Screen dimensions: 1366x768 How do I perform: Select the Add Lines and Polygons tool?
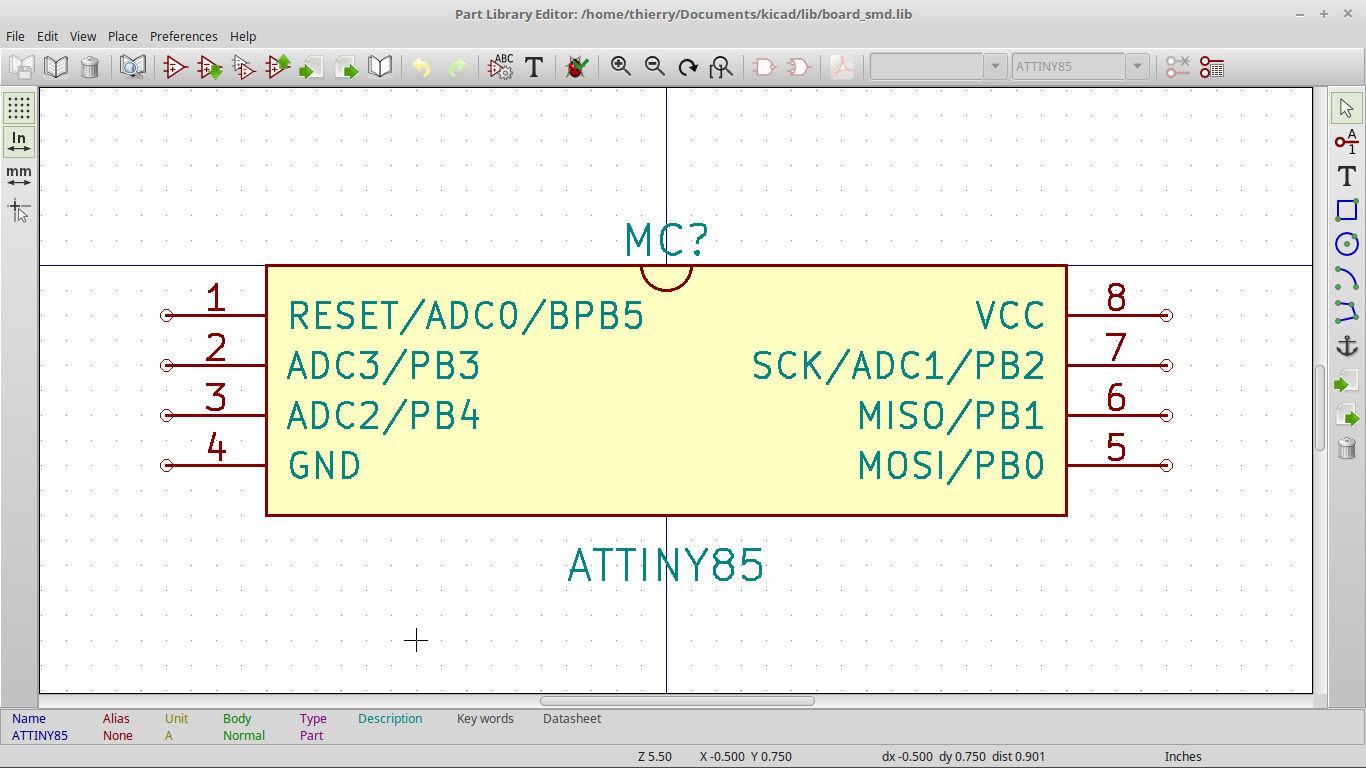tap(1347, 312)
